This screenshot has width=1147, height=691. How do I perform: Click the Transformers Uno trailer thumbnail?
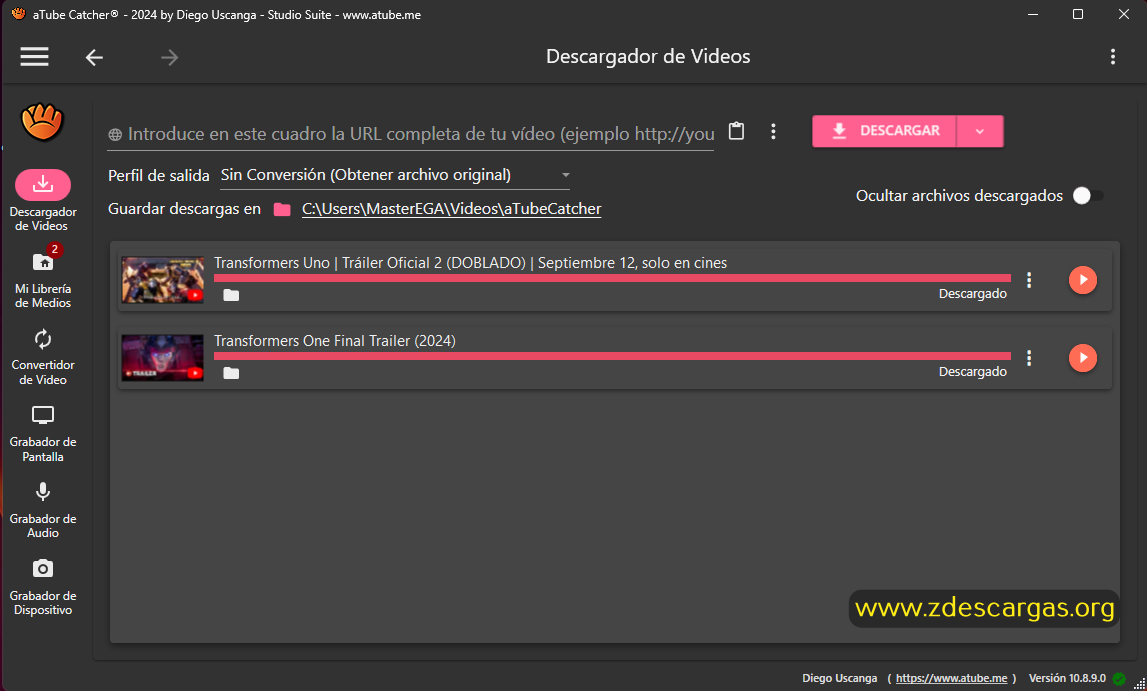tap(162, 280)
